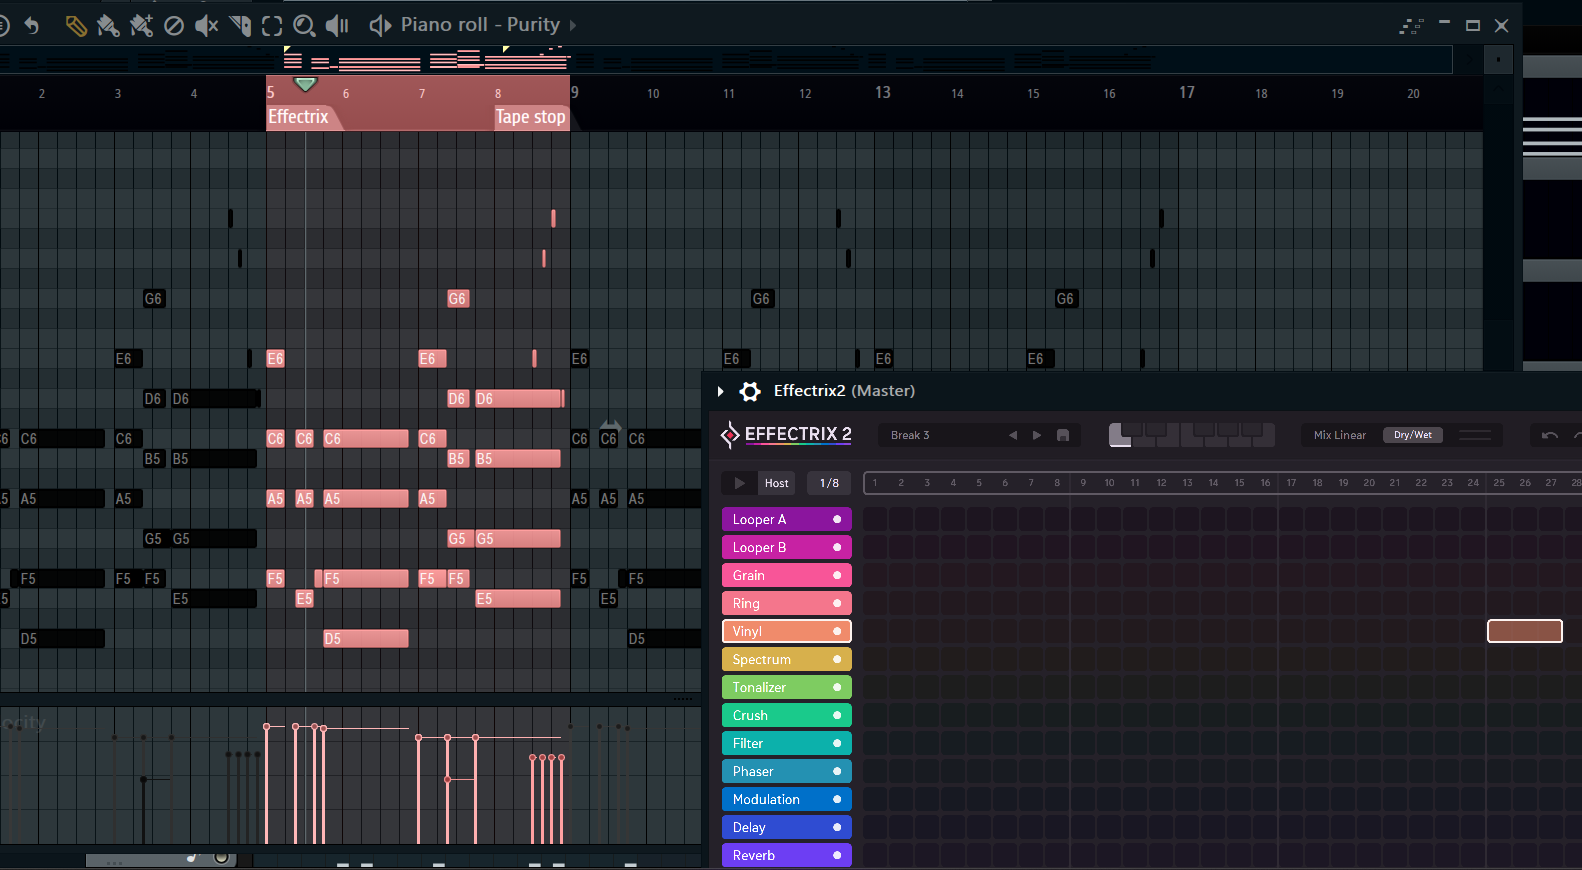Click the detach window icon in title bar
Screen dimensions: 1582x870
(x=1411, y=26)
